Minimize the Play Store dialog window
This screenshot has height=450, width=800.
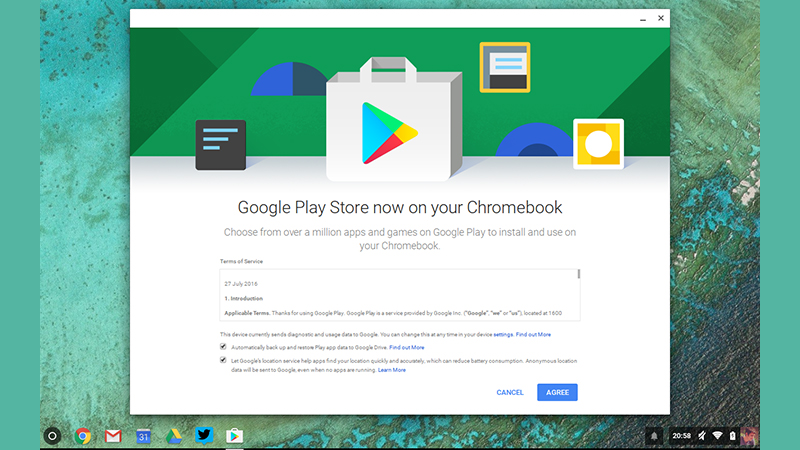point(643,18)
